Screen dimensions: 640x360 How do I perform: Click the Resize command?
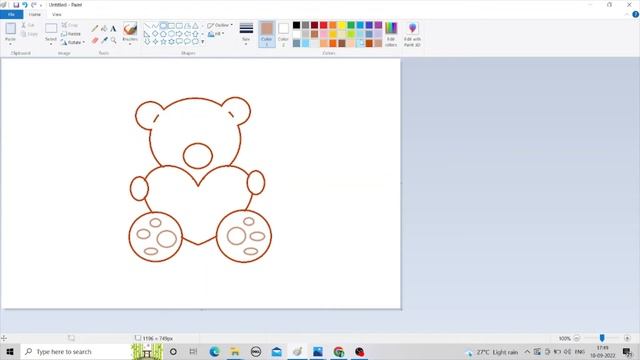pyautogui.click(x=71, y=34)
